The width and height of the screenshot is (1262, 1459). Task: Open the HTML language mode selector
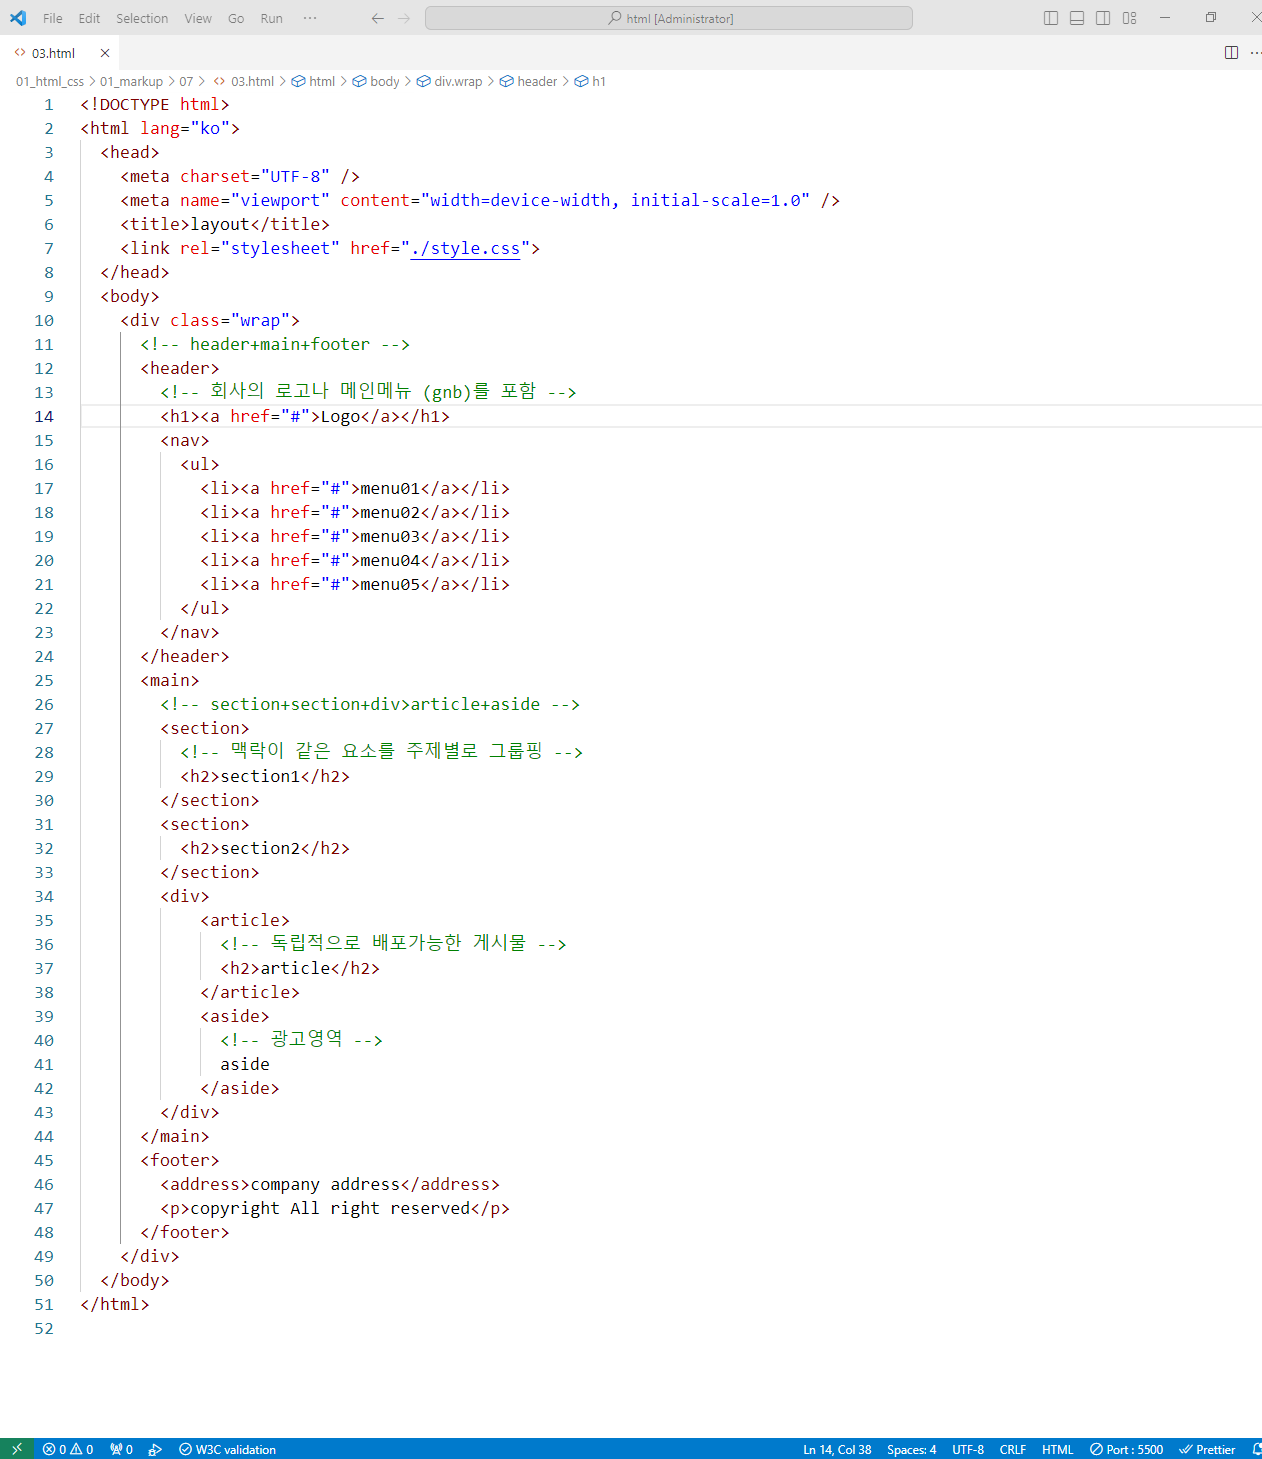(x=1057, y=1449)
